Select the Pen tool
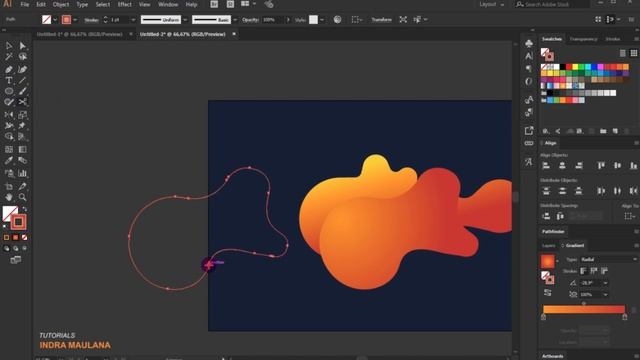Image resolution: width=640 pixels, height=360 pixels. [x=9, y=69]
